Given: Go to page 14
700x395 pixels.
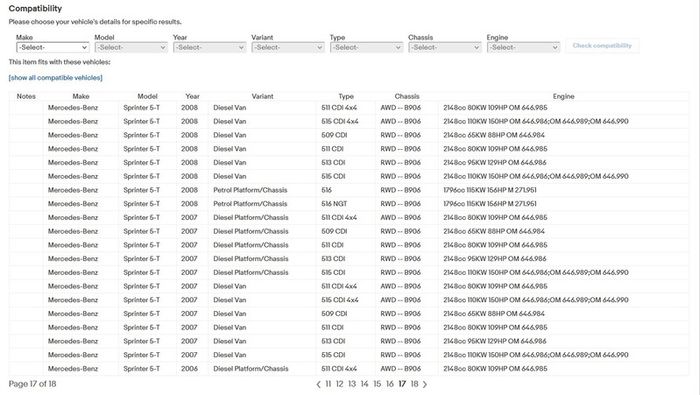Looking at the screenshot, I should tap(365, 384).
